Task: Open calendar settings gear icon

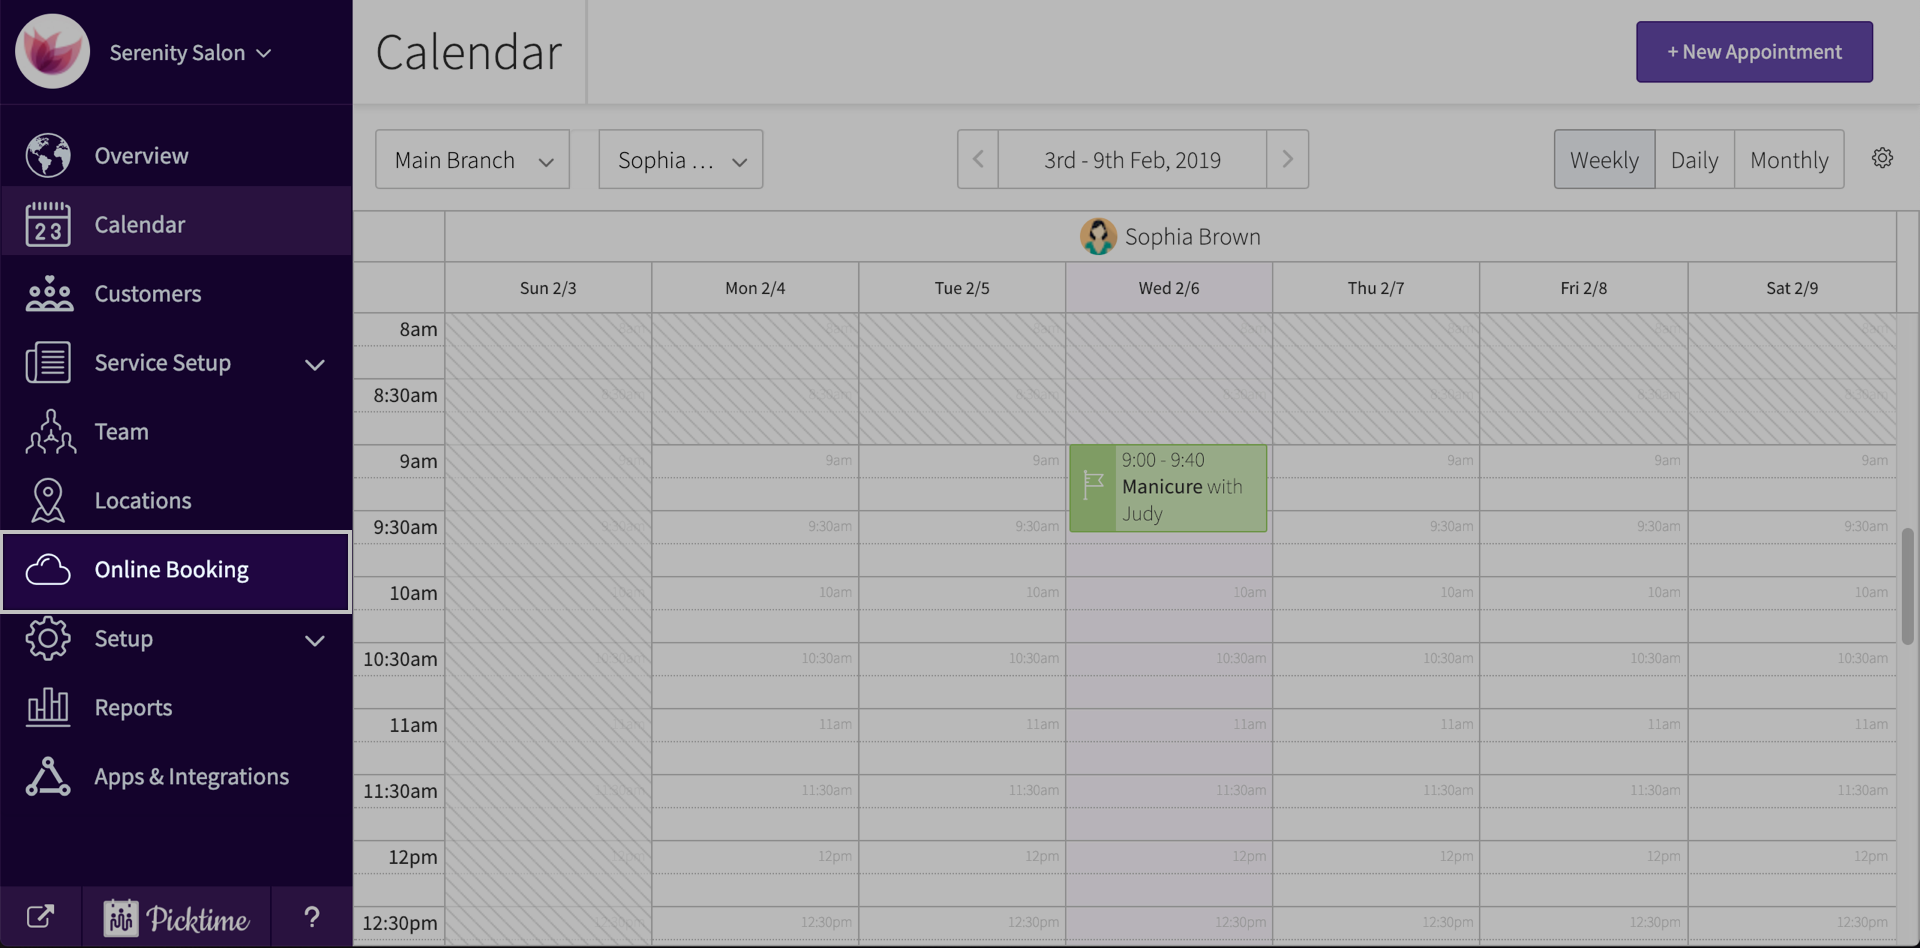Action: pos(1882,158)
